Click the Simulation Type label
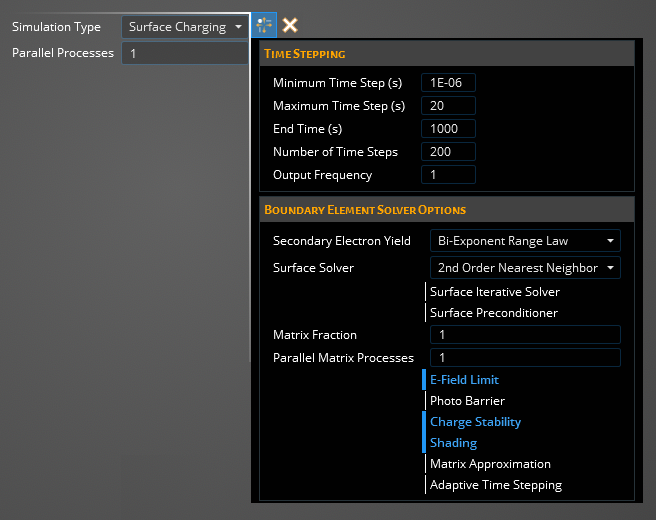 [56, 27]
